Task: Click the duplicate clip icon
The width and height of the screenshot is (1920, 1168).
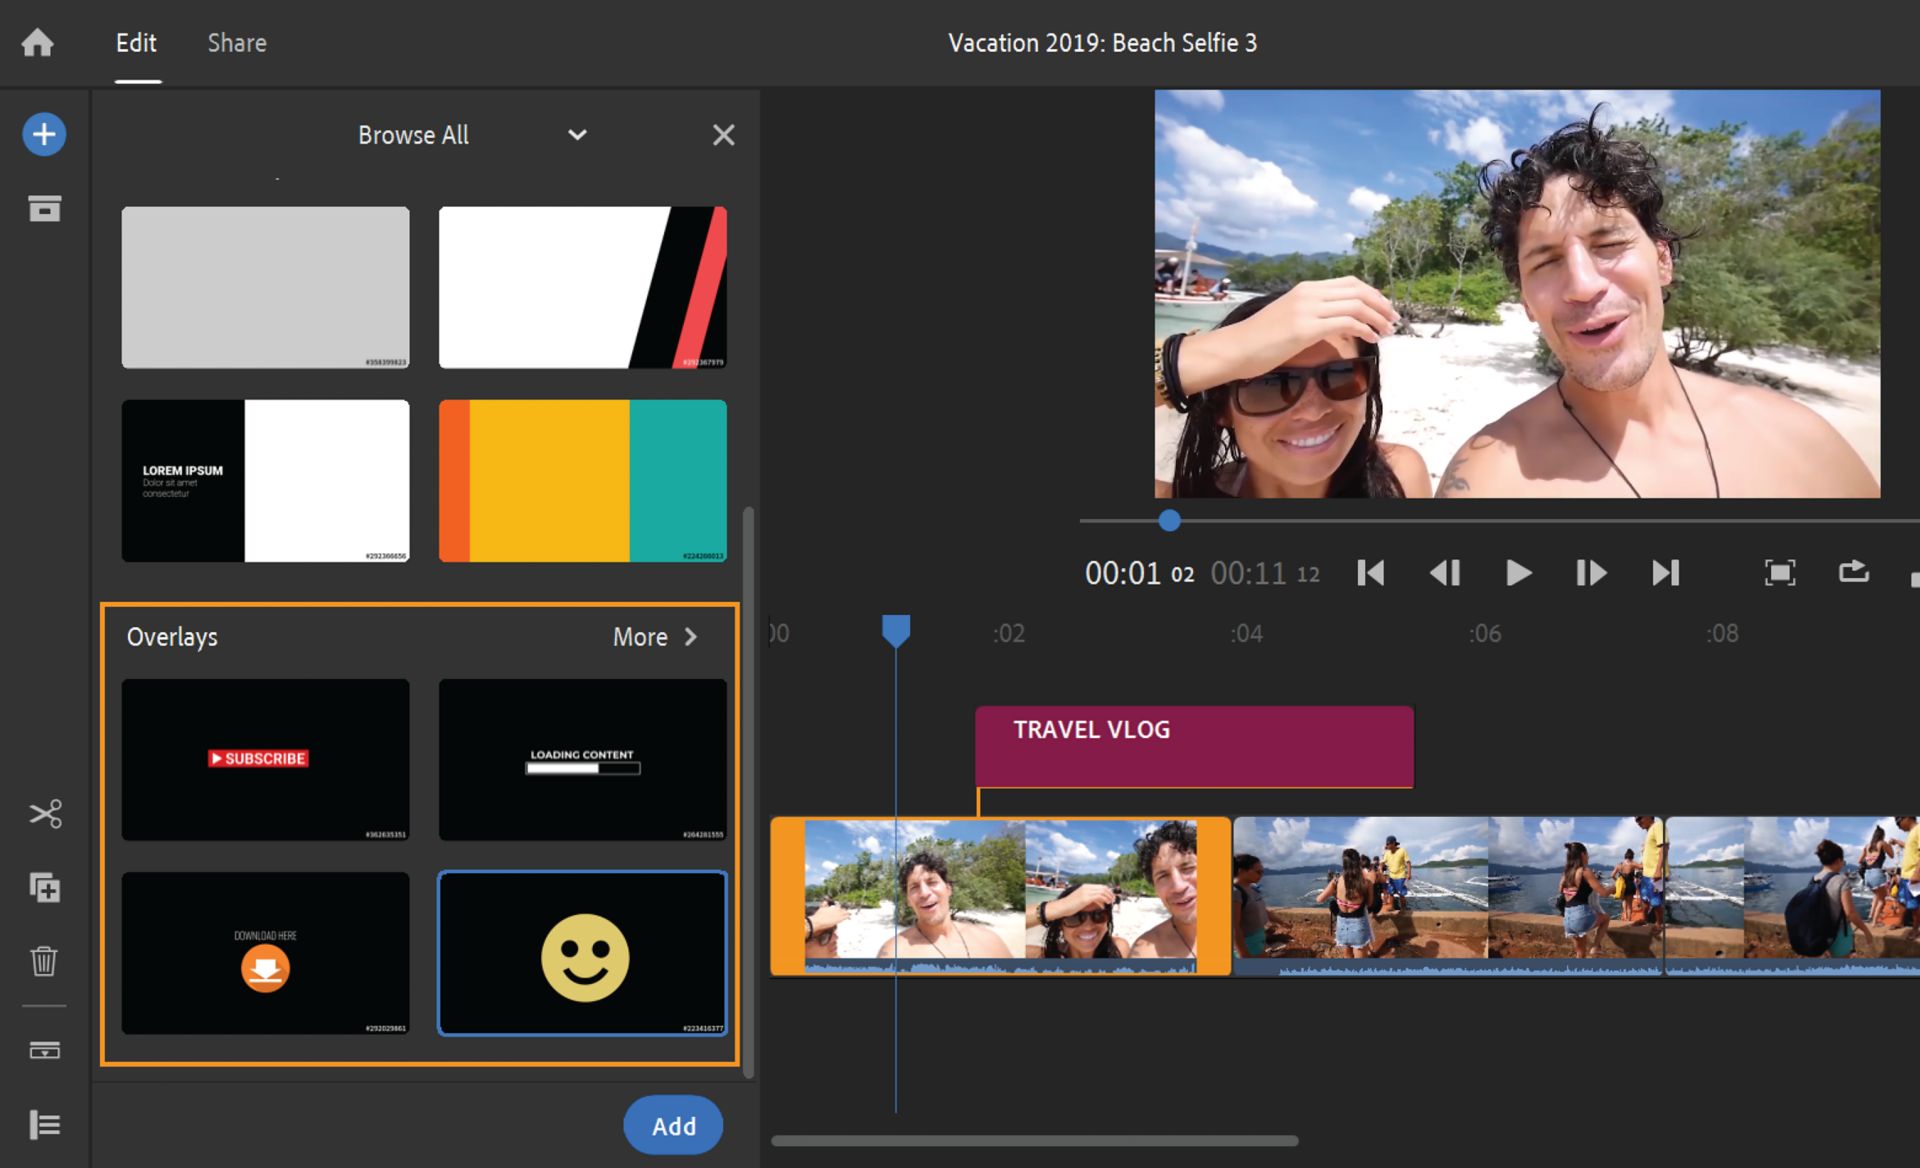Action: [x=45, y=887]
